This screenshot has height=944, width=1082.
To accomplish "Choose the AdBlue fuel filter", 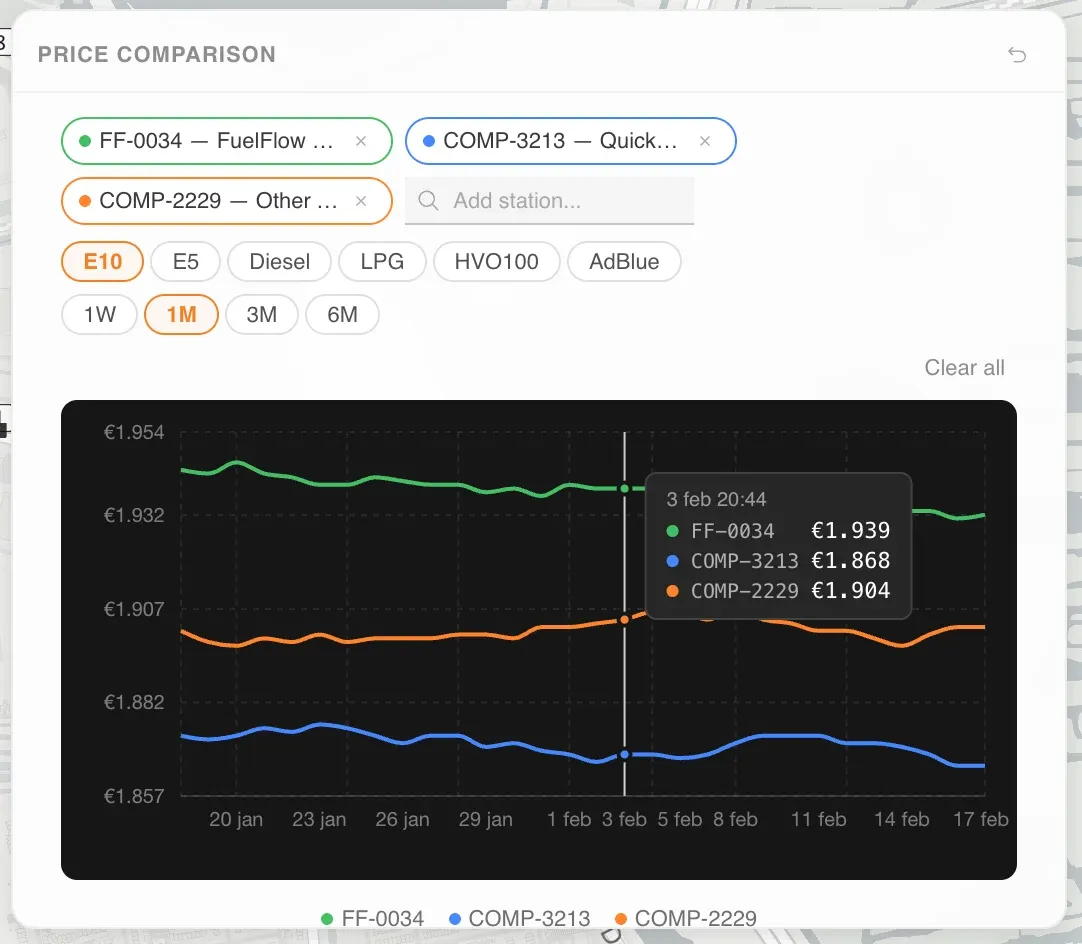I will [624, 262].
